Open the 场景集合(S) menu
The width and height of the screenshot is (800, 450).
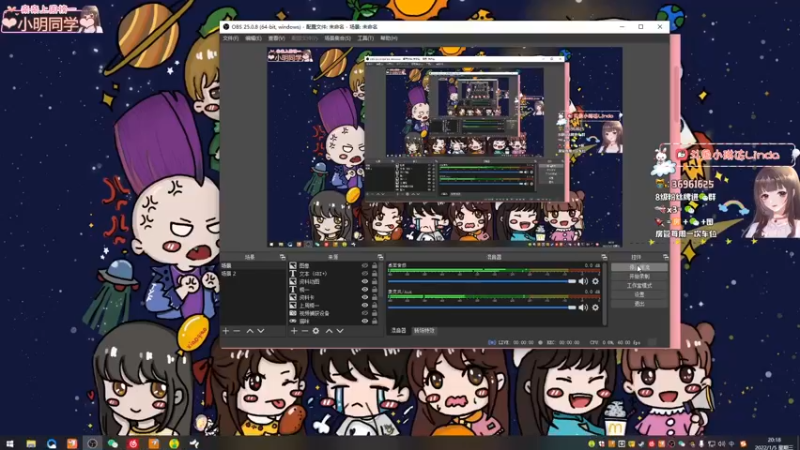point(337,38)
